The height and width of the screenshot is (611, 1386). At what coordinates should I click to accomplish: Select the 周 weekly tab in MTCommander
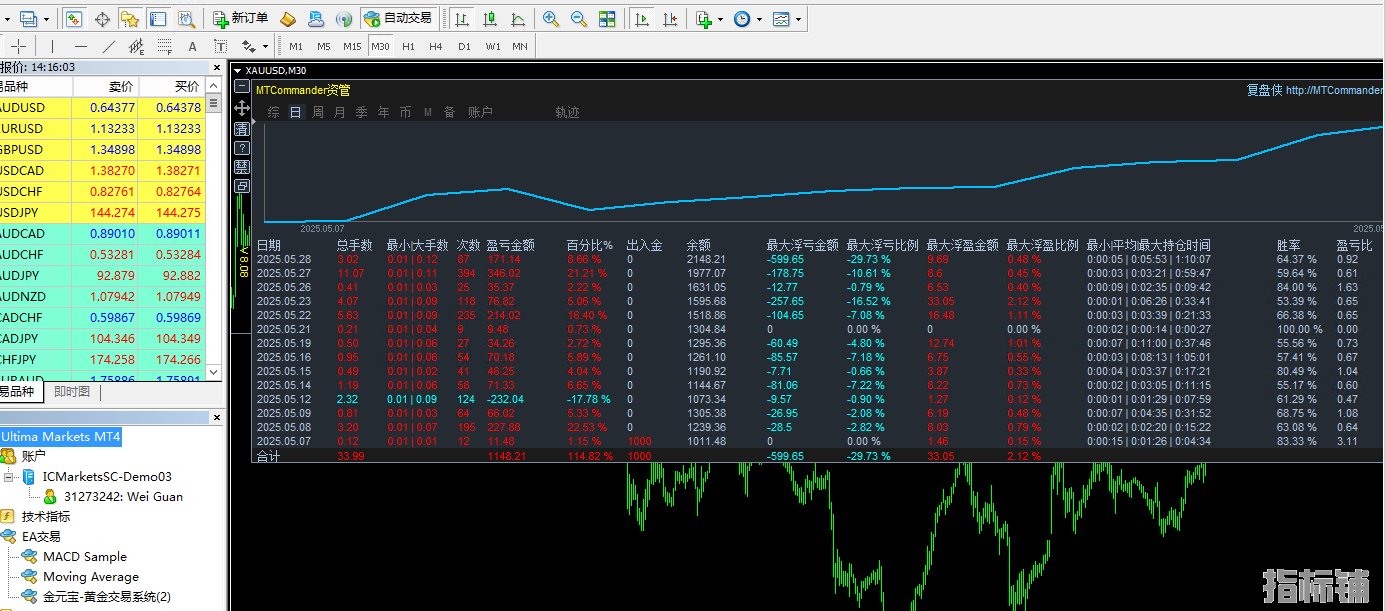318,112
